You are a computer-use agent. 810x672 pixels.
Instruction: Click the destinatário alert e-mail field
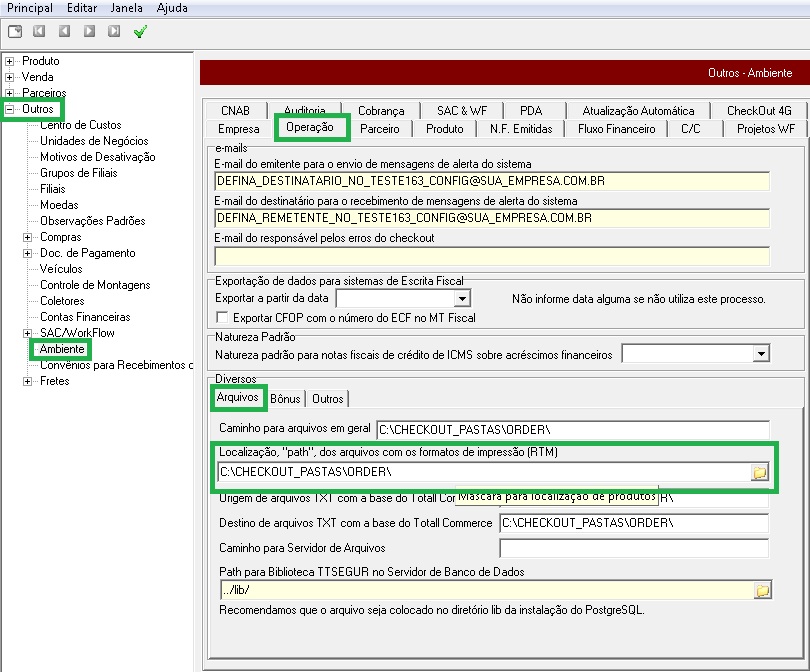pos(492,218)
